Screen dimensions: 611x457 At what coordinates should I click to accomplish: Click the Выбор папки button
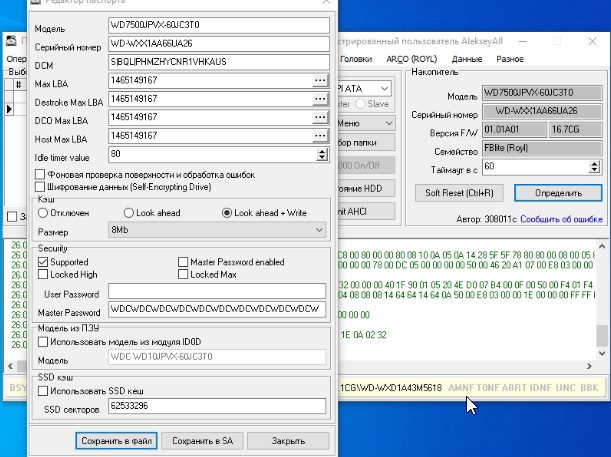[366, 143]
